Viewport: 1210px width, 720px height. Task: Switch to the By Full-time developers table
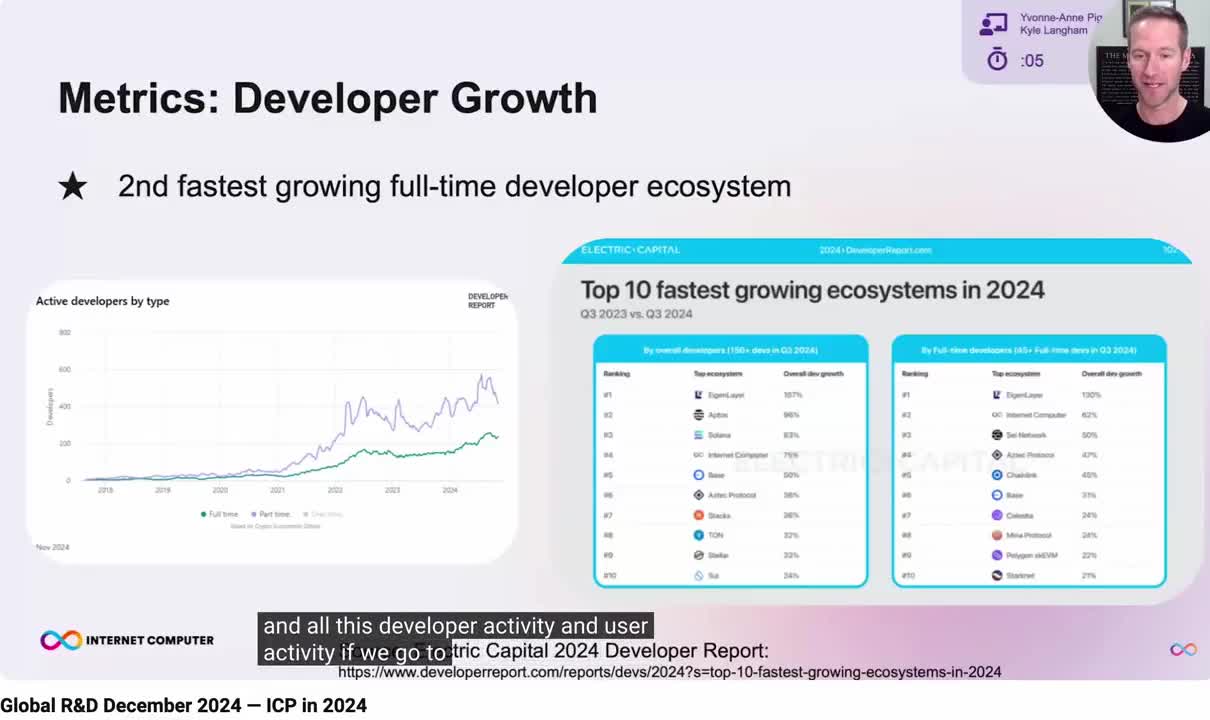coord(1028,350)
